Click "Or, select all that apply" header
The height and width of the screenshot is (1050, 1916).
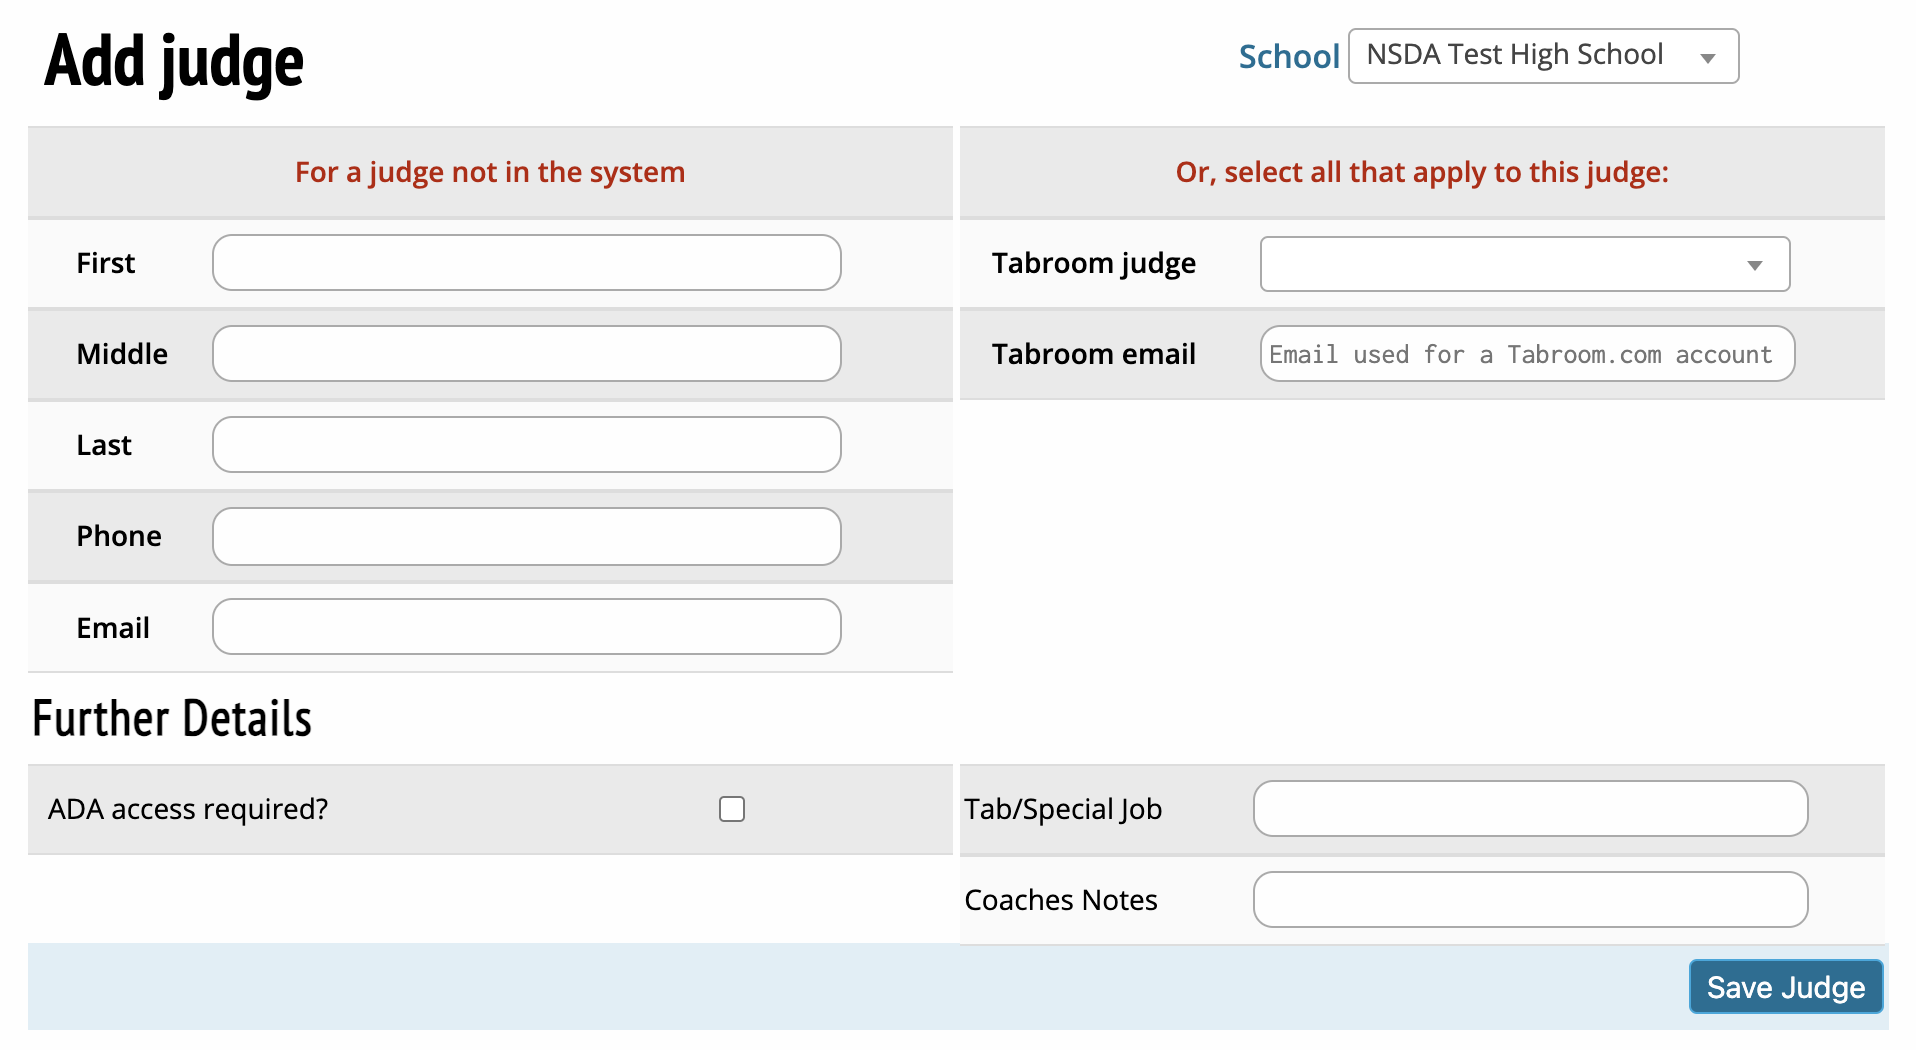tap(1421, 172)
